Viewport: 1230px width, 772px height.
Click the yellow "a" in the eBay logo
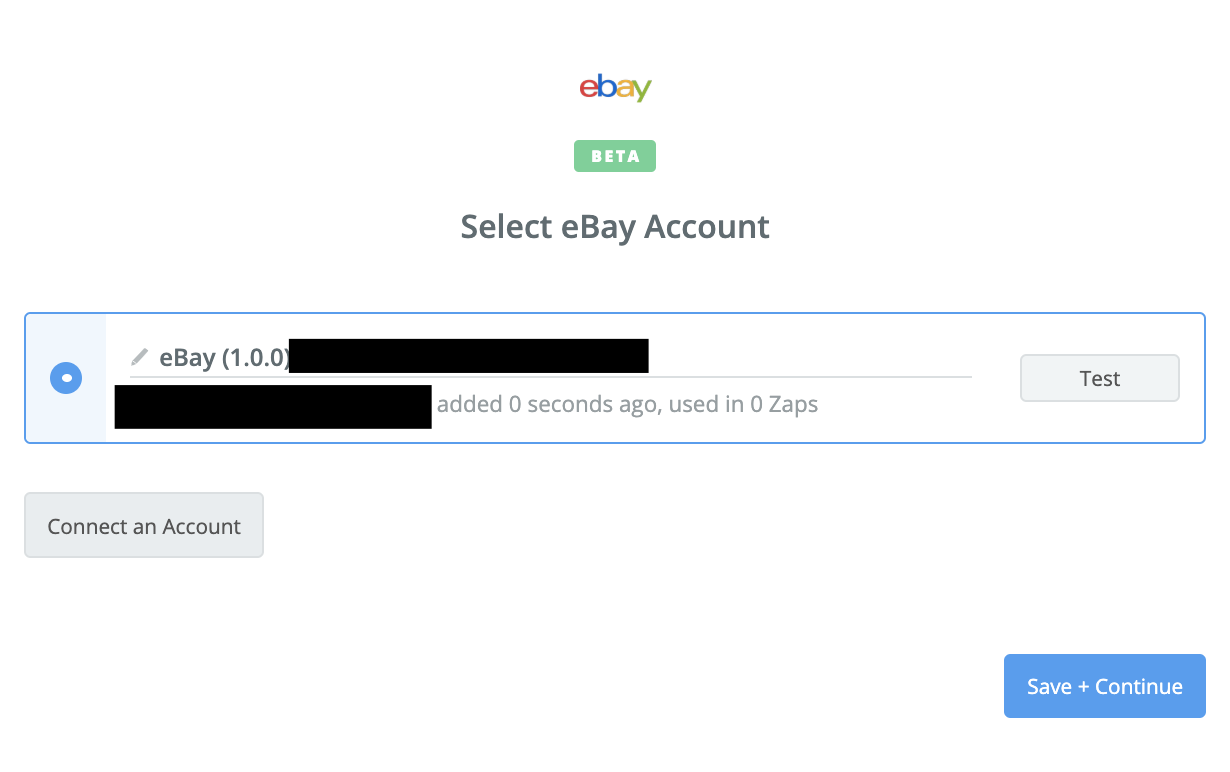(x=623, y=89)
